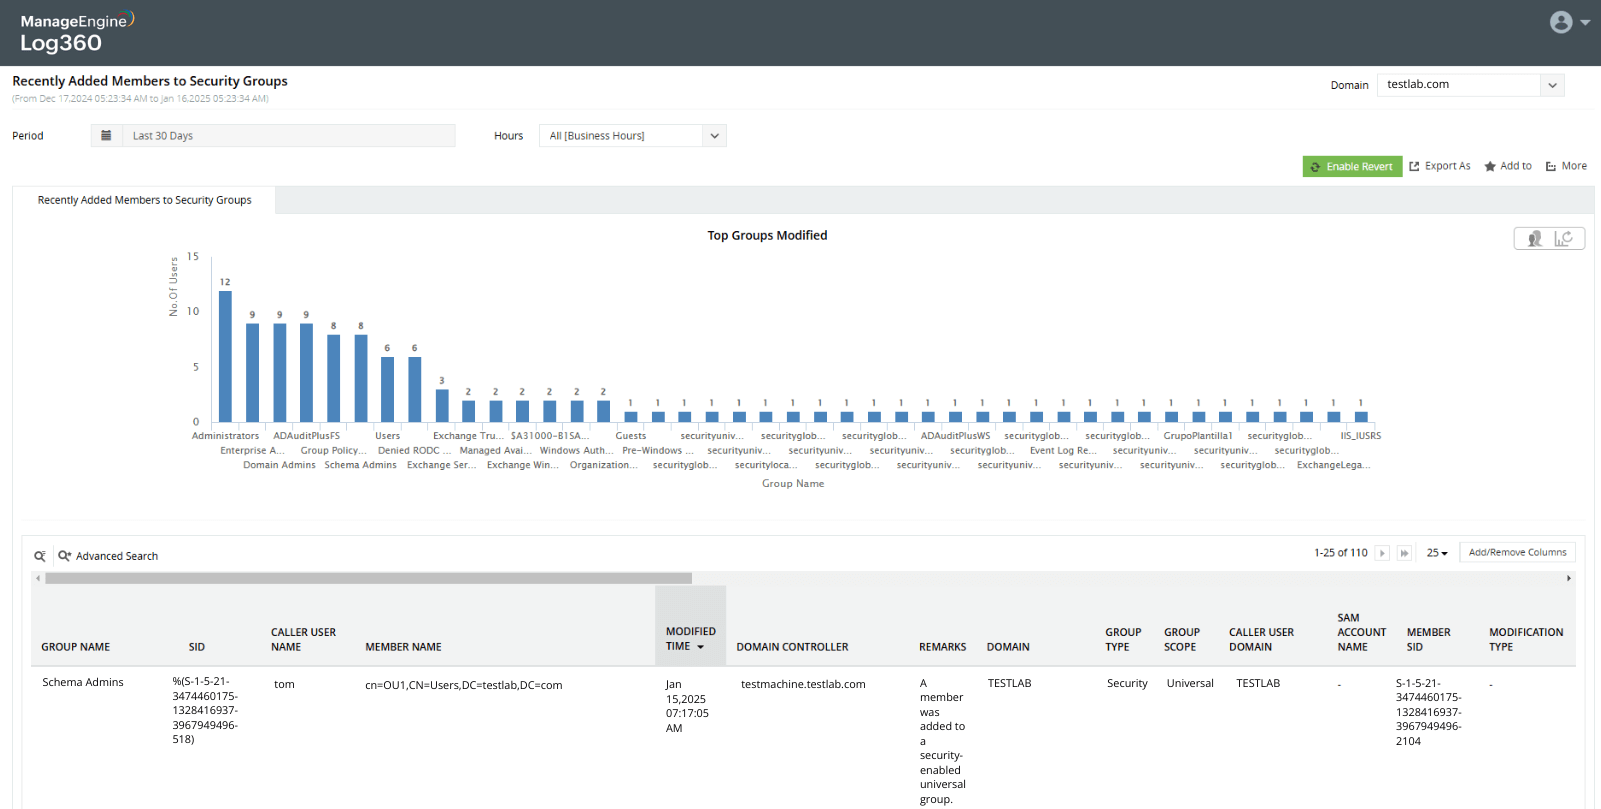Click Add to favorites star
Screen dimensions: 1601x809
[1508, 166]
